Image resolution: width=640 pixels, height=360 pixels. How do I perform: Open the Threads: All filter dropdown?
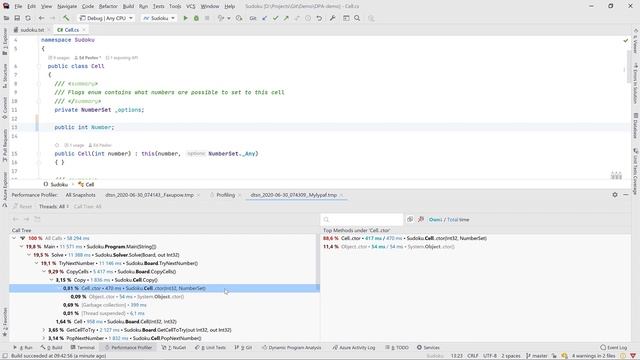coord(53,207)
